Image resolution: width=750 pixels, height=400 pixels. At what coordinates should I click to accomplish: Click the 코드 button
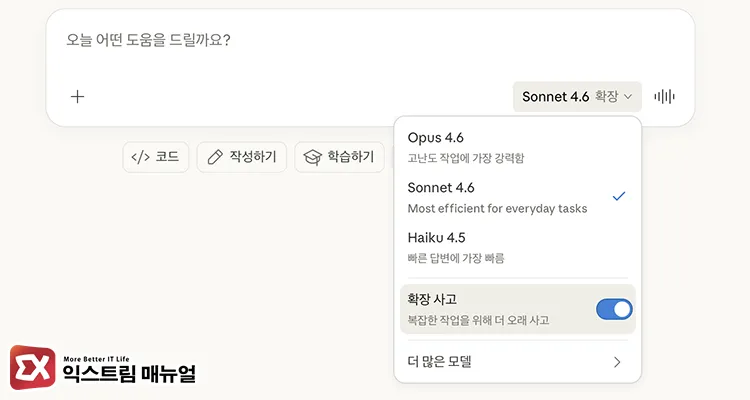156,157
